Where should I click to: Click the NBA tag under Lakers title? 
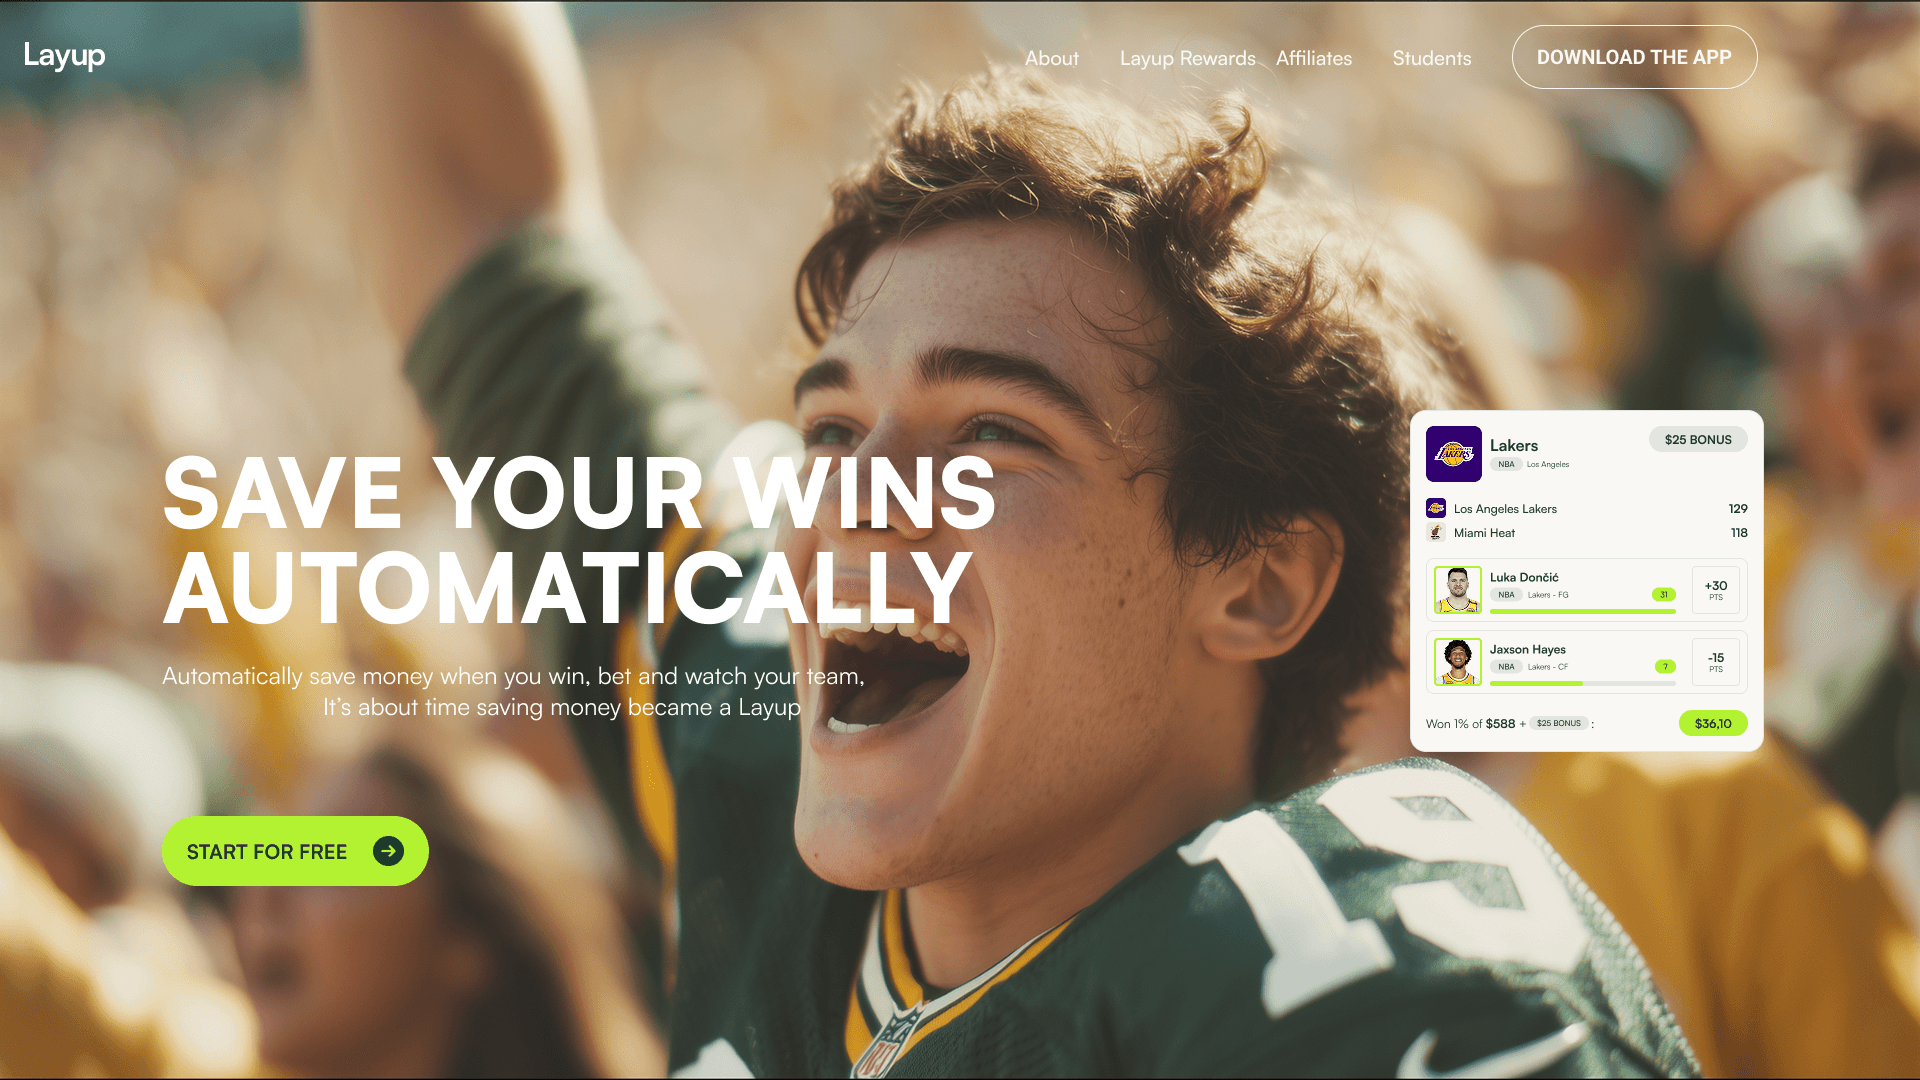pyautogui.click(x=1506, y=464)
